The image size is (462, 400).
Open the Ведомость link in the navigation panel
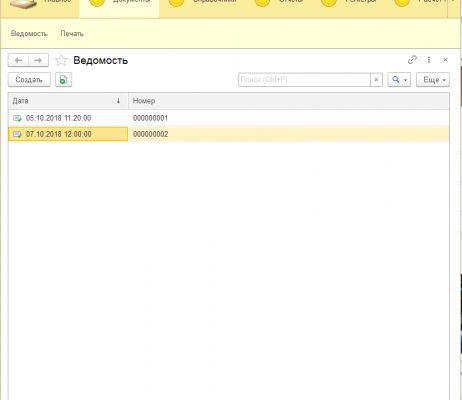[x=29, y=34]
